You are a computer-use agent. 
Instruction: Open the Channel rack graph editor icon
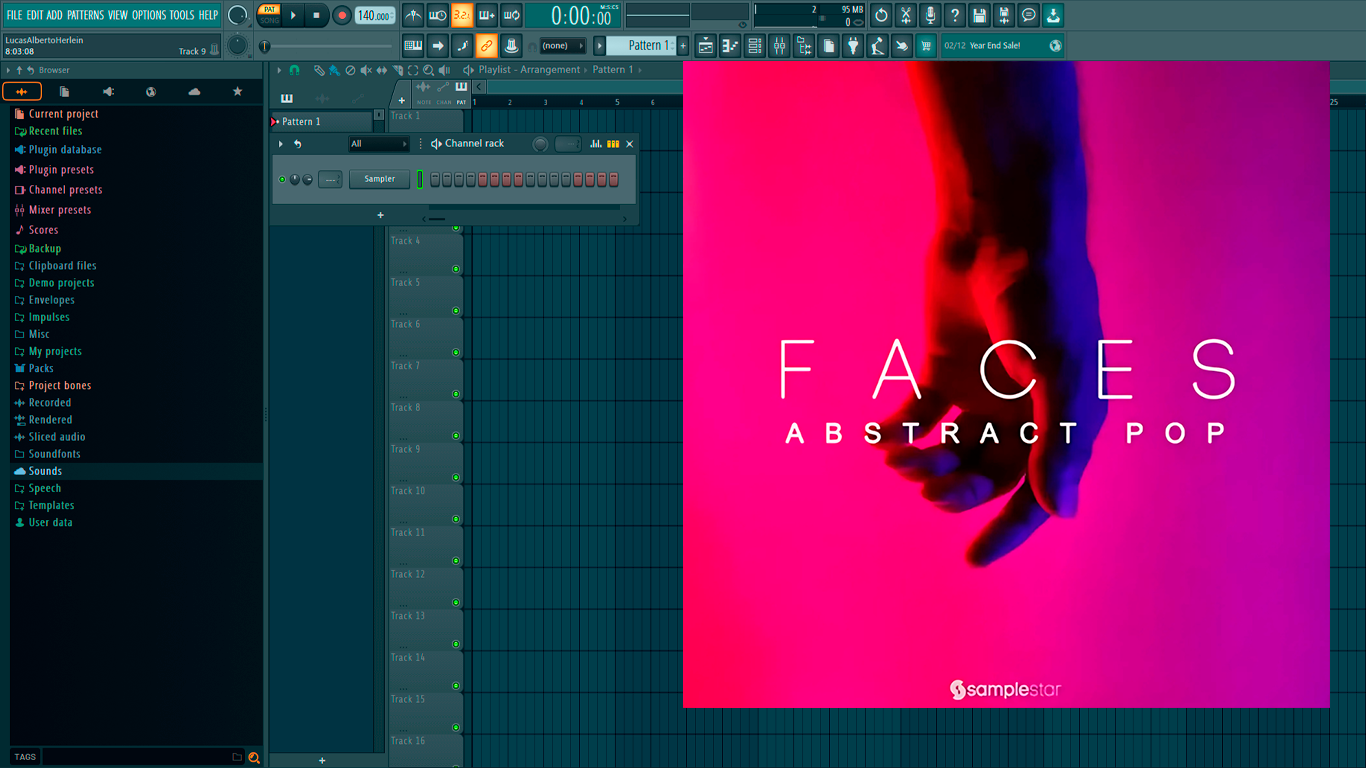click(x=596, y=144)
